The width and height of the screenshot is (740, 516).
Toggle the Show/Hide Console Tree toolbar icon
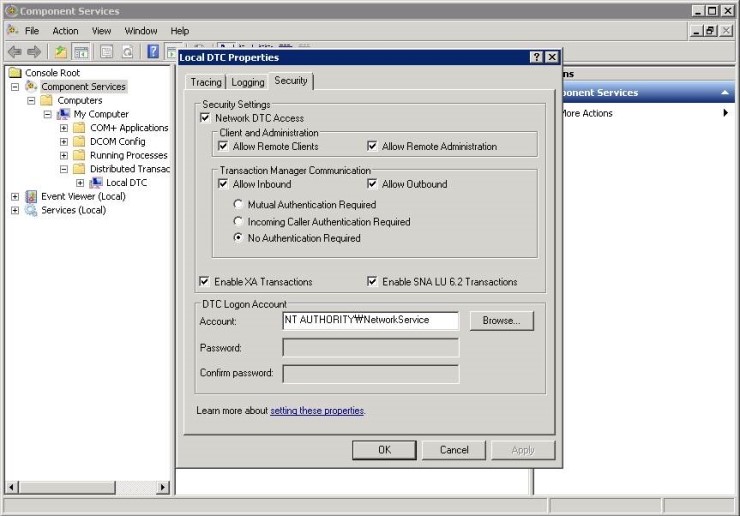(81, 51)
